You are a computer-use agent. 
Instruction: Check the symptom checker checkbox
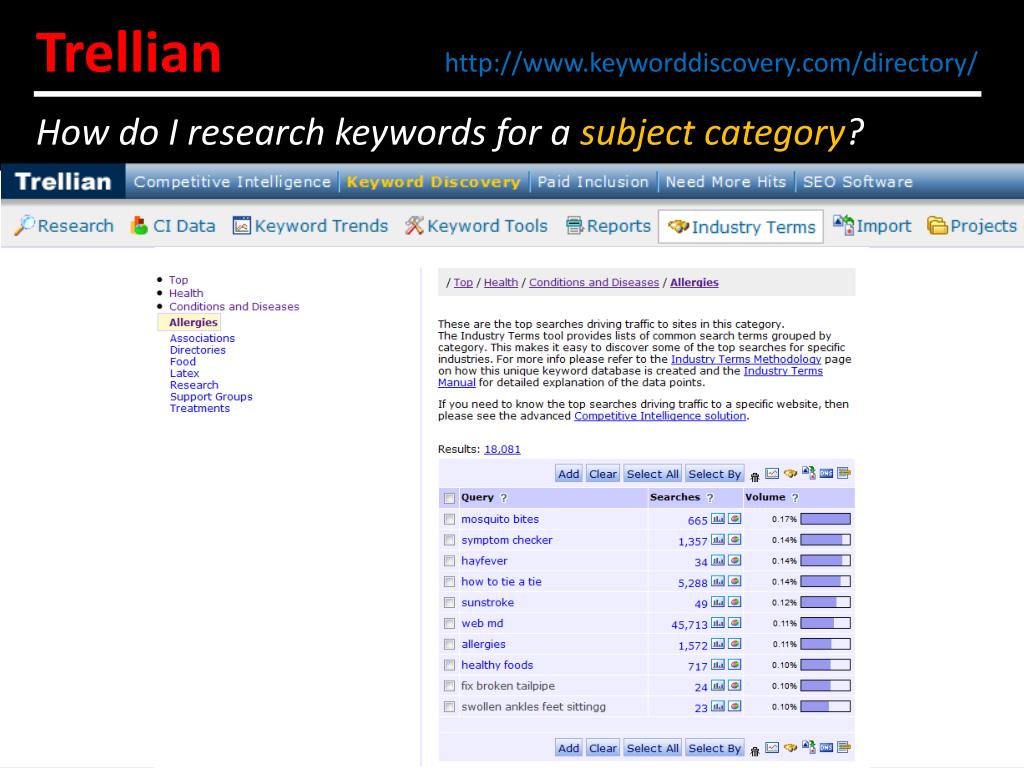449,540
